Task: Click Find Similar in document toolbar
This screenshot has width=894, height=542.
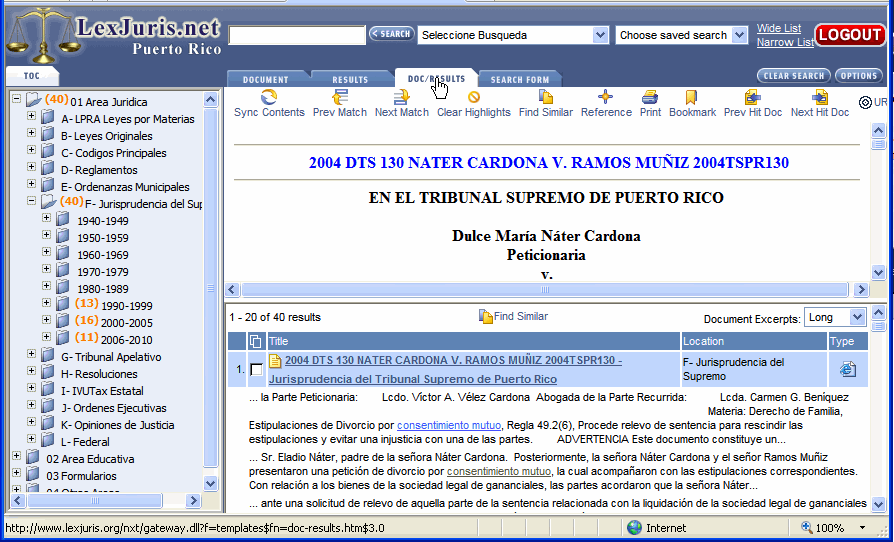Action: (x=546, y=103)
